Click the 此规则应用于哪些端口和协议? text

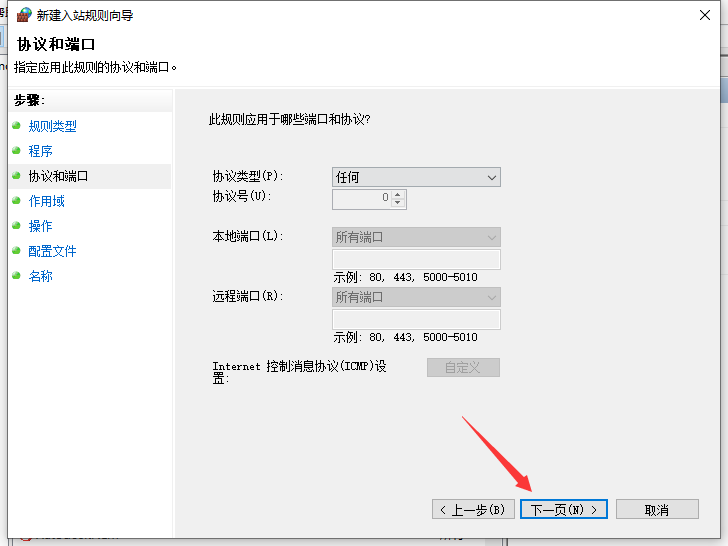click(290, 120)
